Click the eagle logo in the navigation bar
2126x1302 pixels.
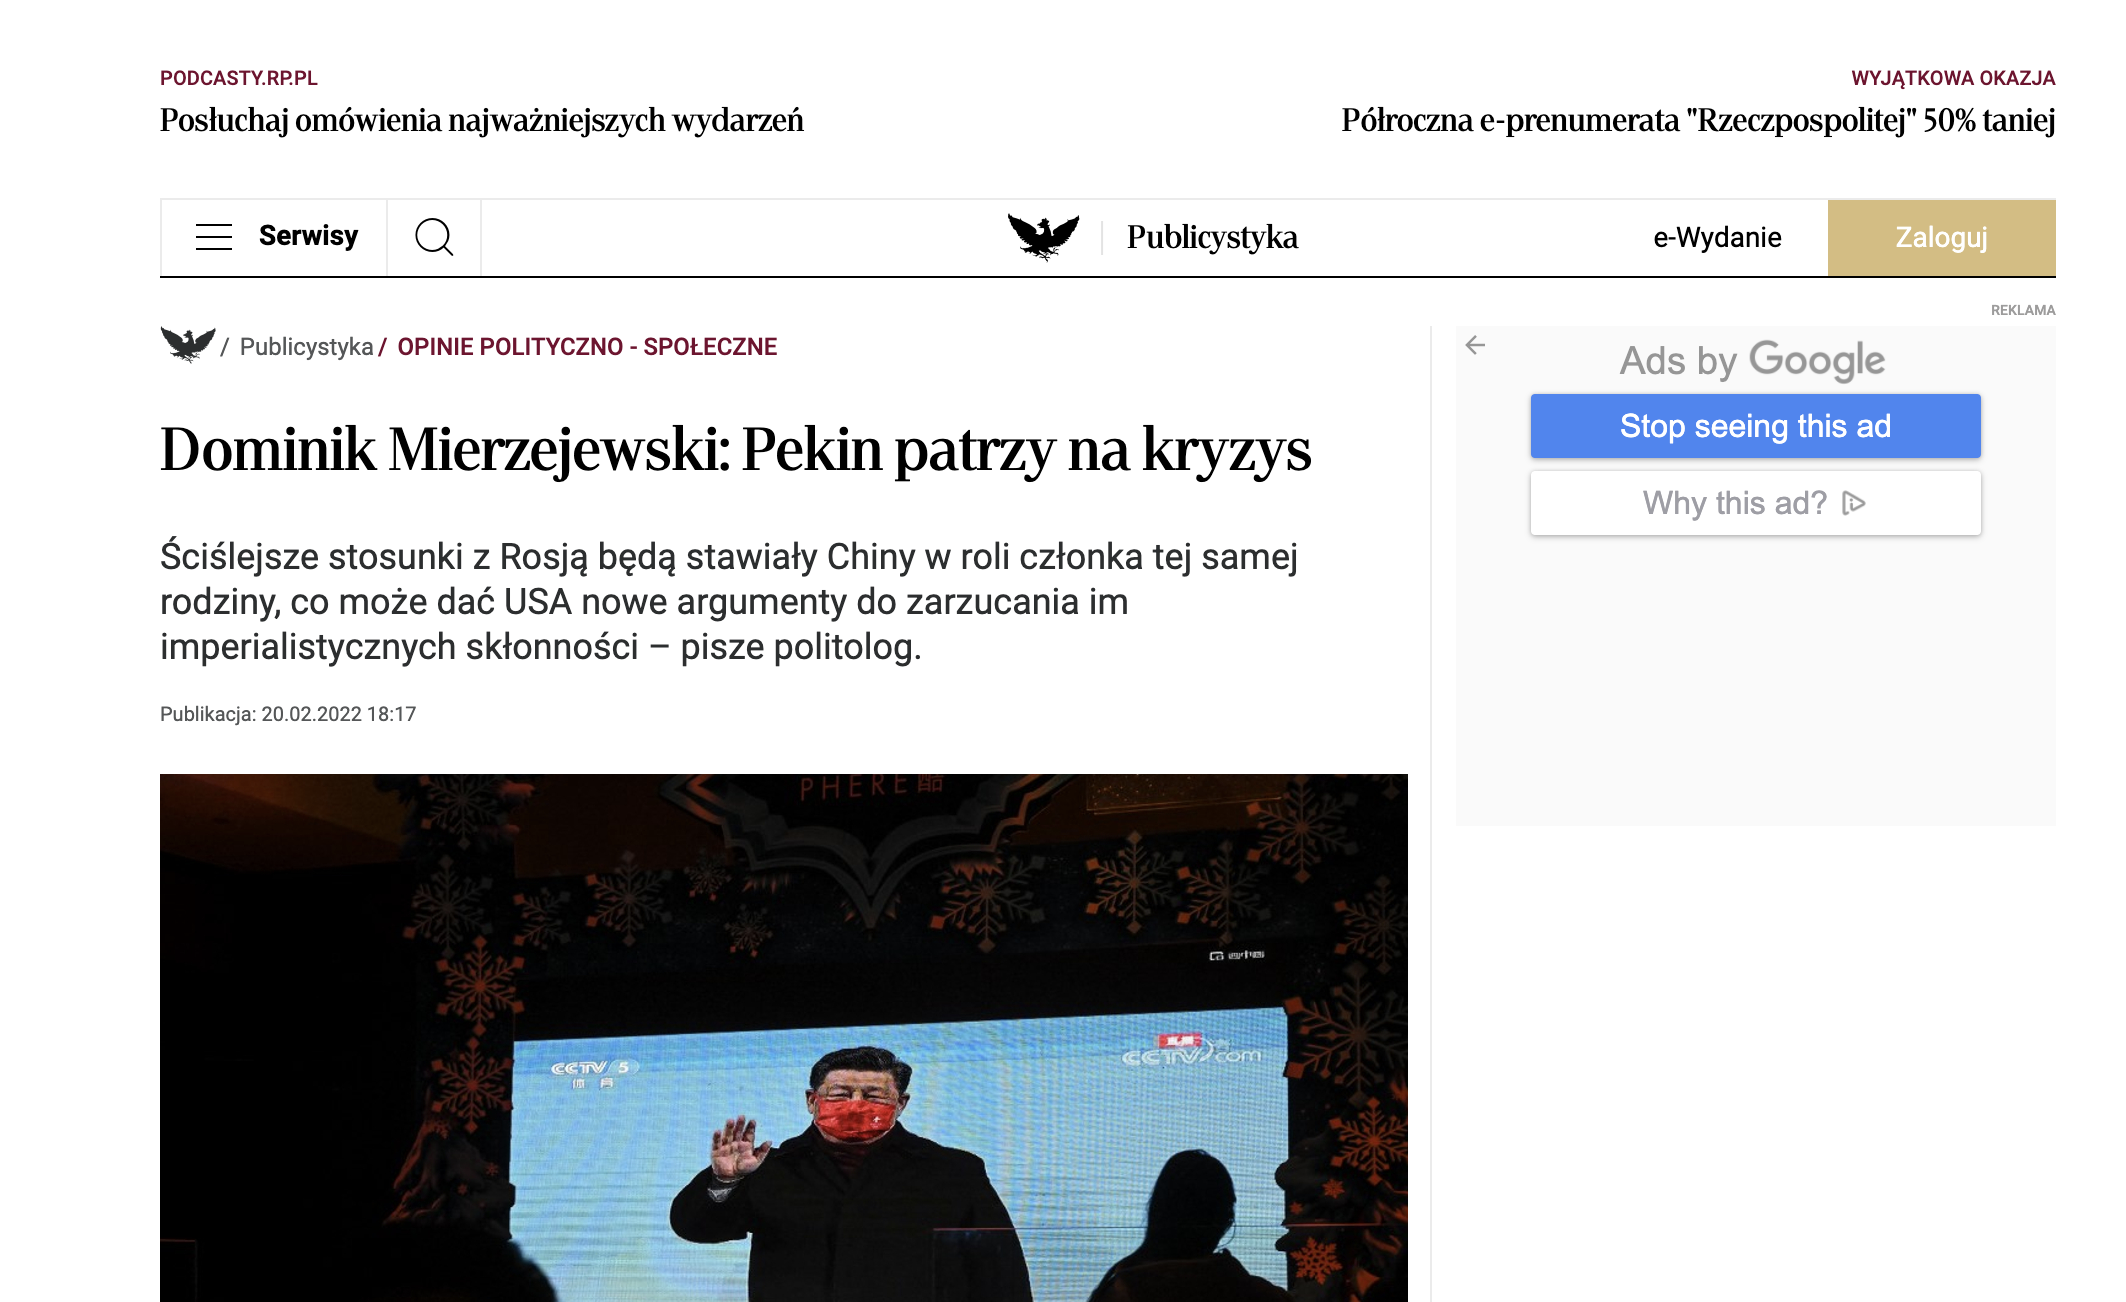pyautogui.click(x=1043, y=237)
